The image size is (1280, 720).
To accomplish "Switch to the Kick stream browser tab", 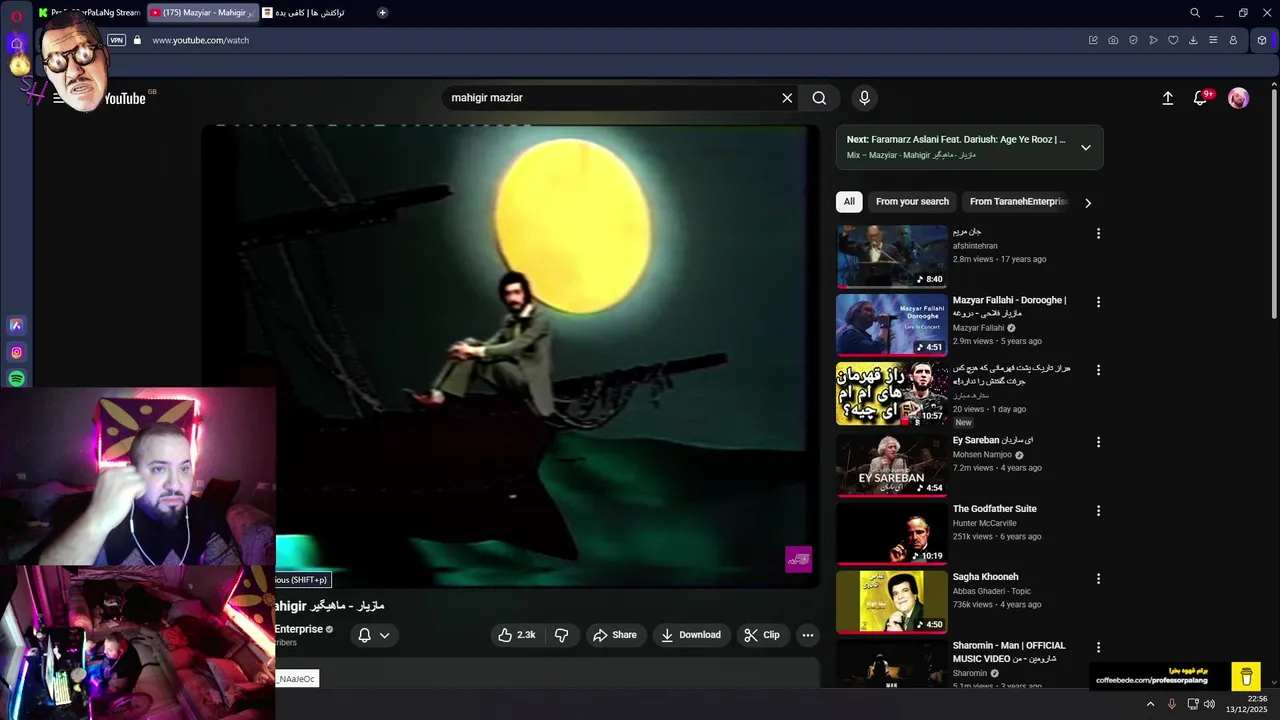I will point(90,13).
